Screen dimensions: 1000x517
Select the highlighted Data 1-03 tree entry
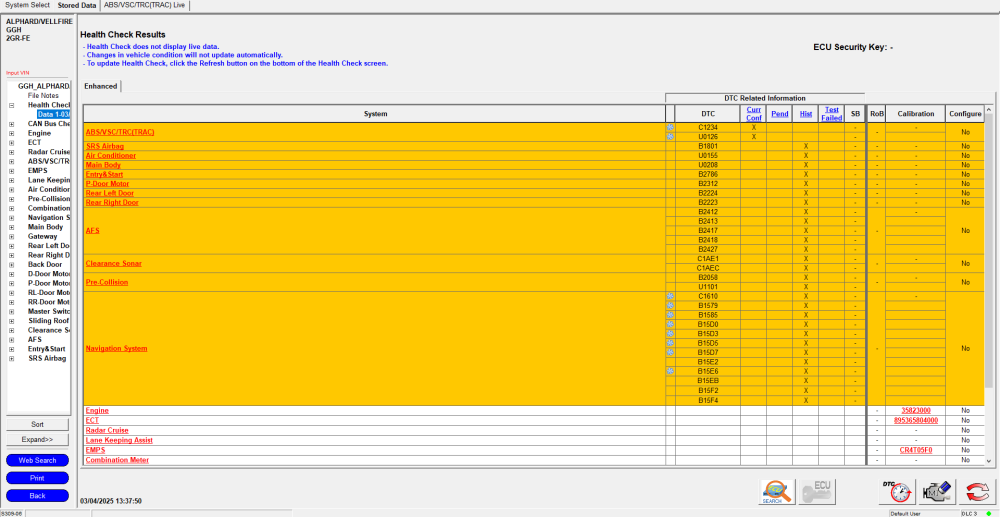coord(53,115)
